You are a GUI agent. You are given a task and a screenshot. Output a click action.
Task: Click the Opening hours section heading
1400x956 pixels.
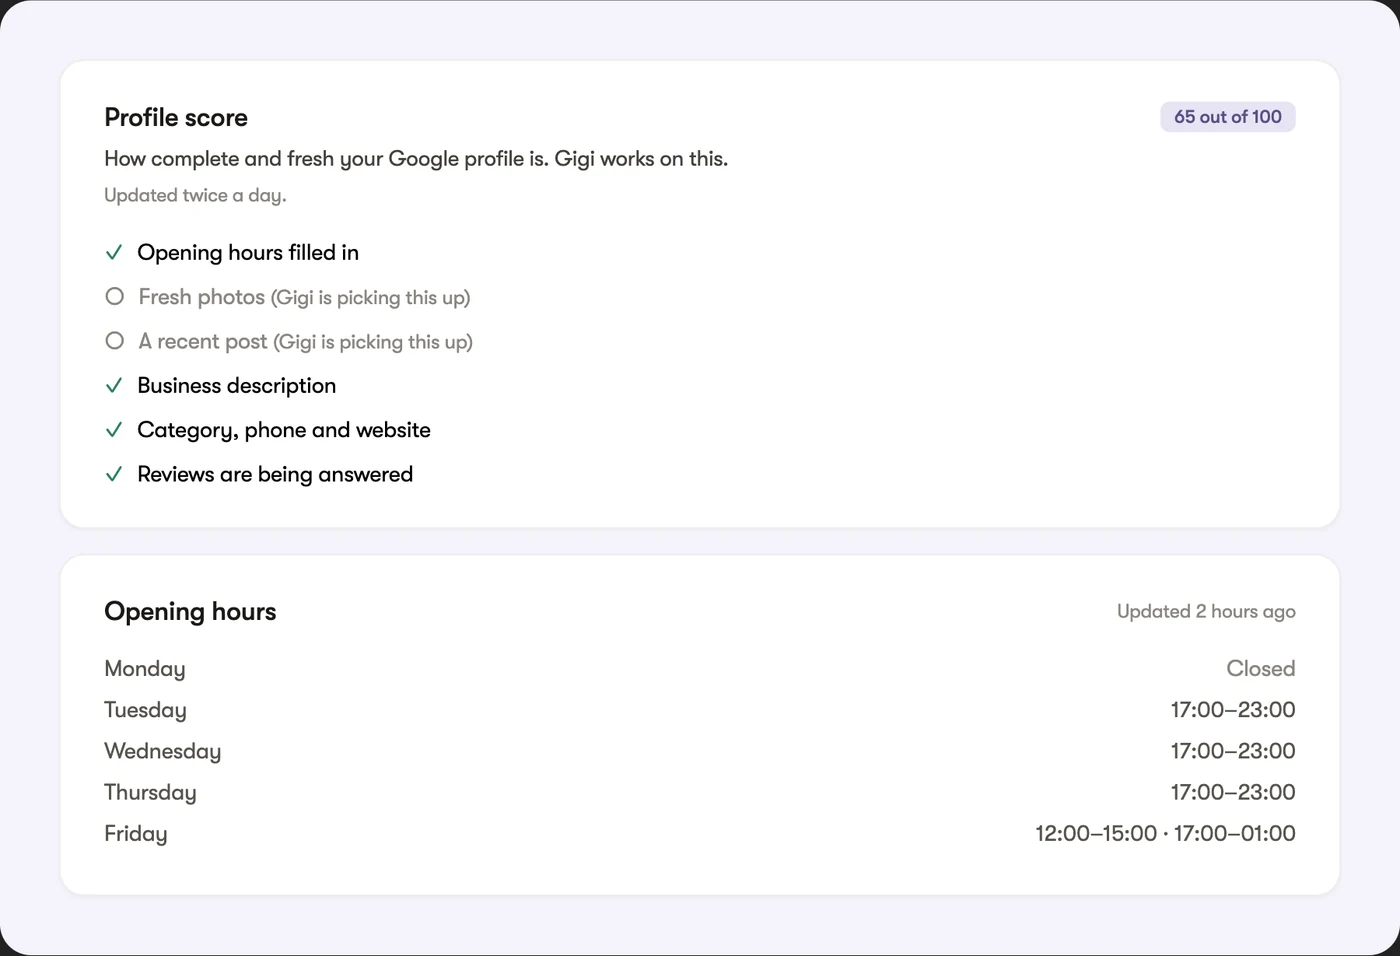tap(190, 611)
